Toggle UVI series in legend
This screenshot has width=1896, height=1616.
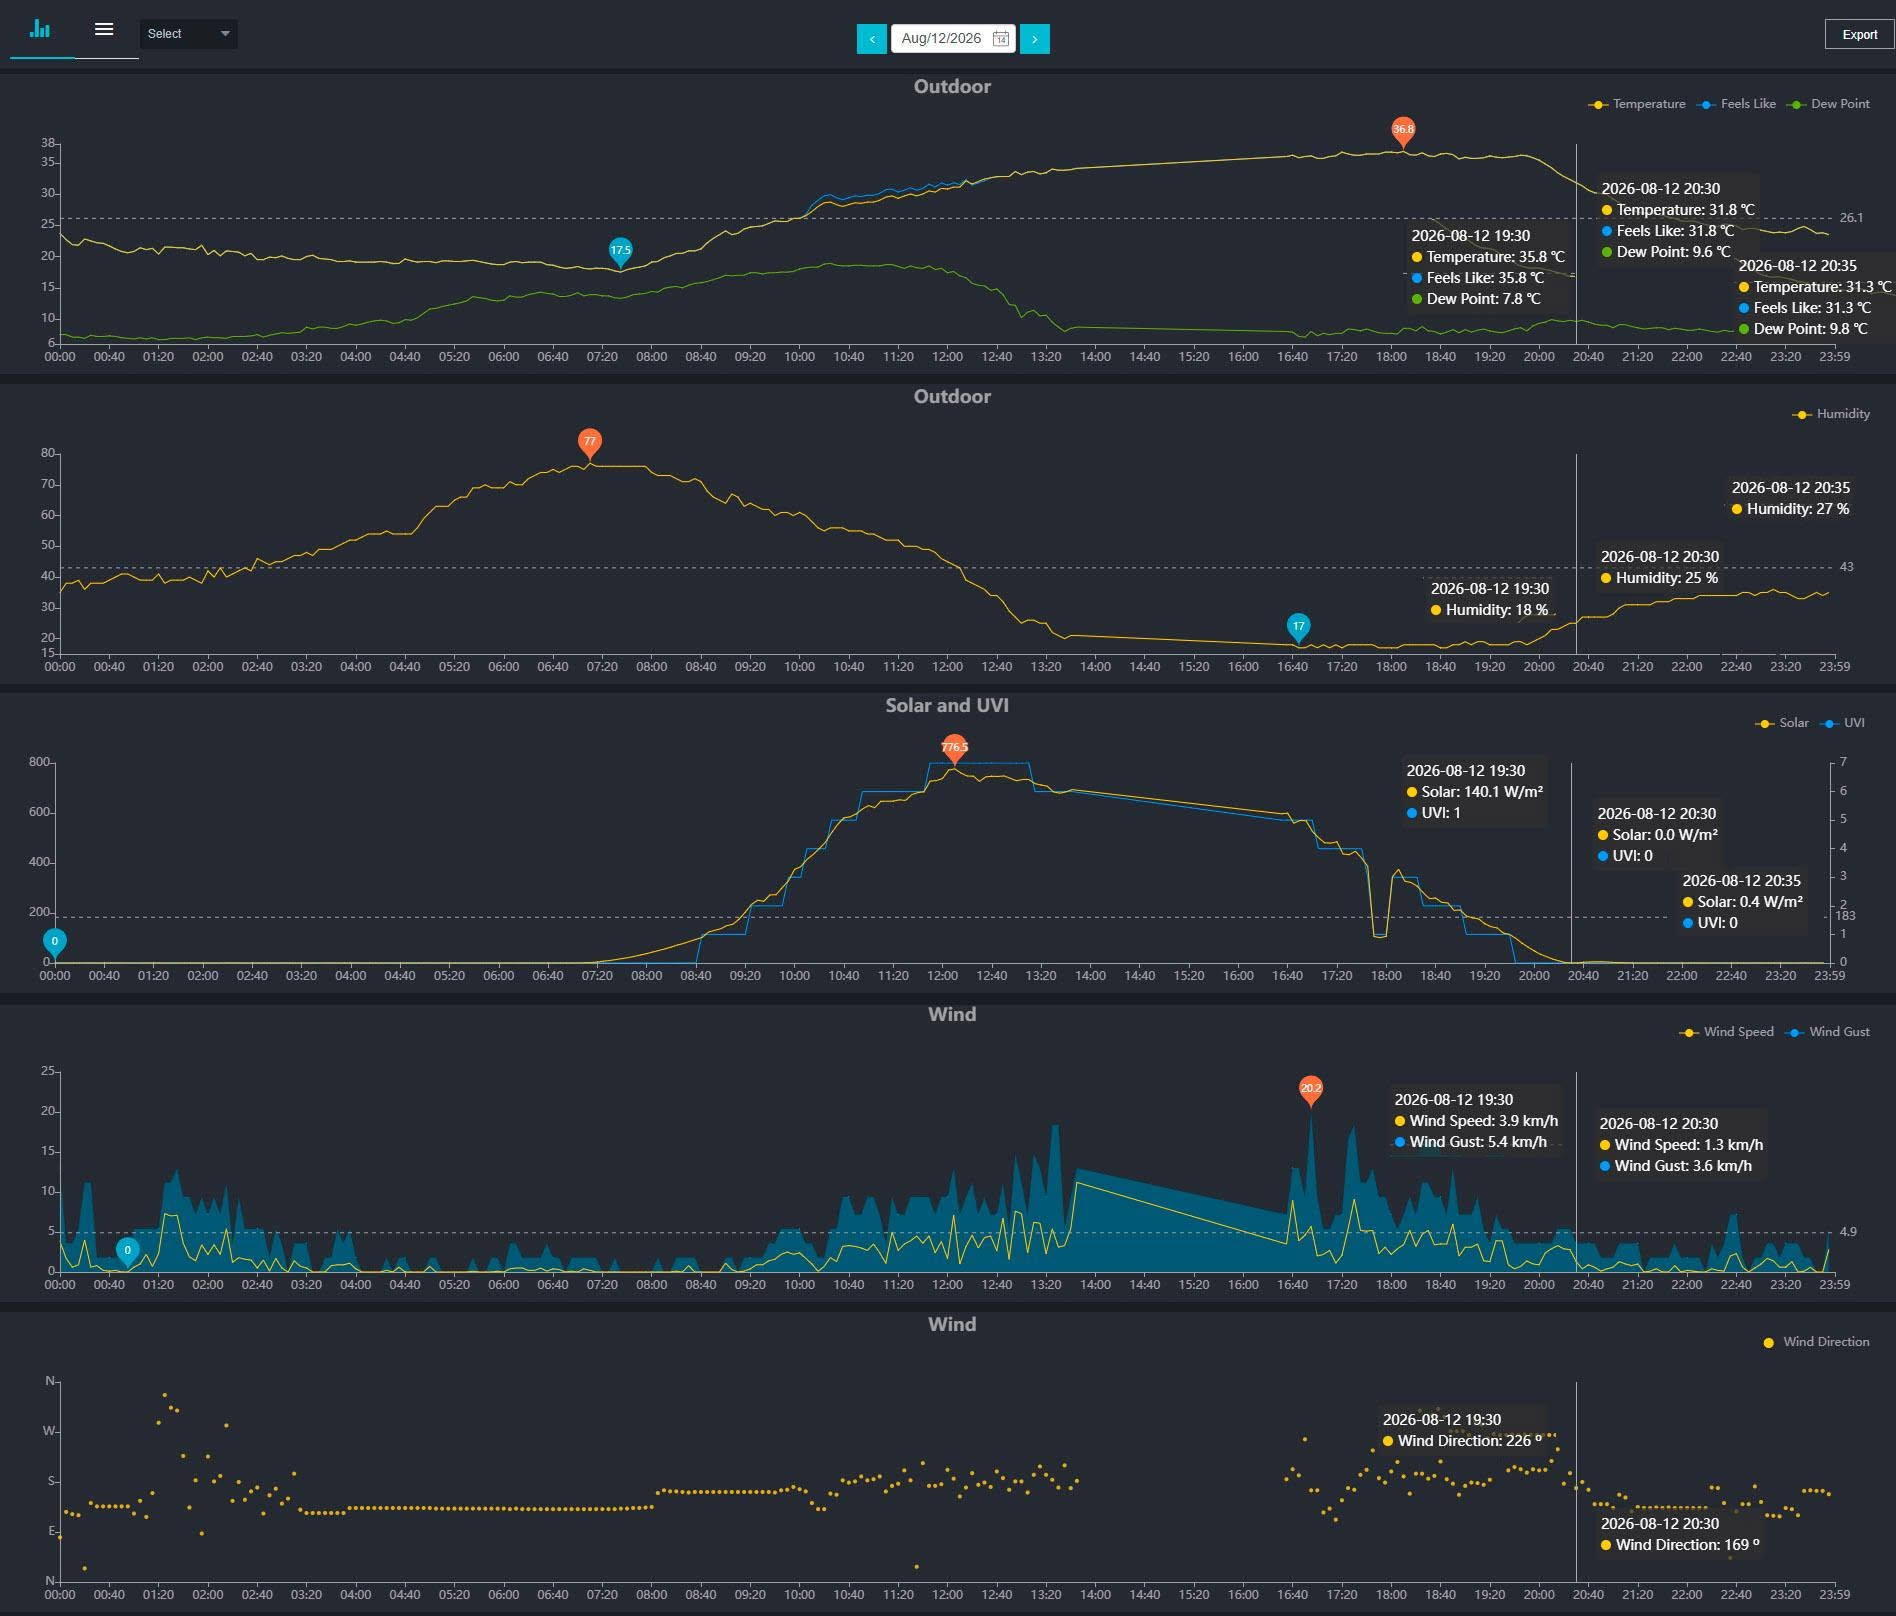(1842, 723)
